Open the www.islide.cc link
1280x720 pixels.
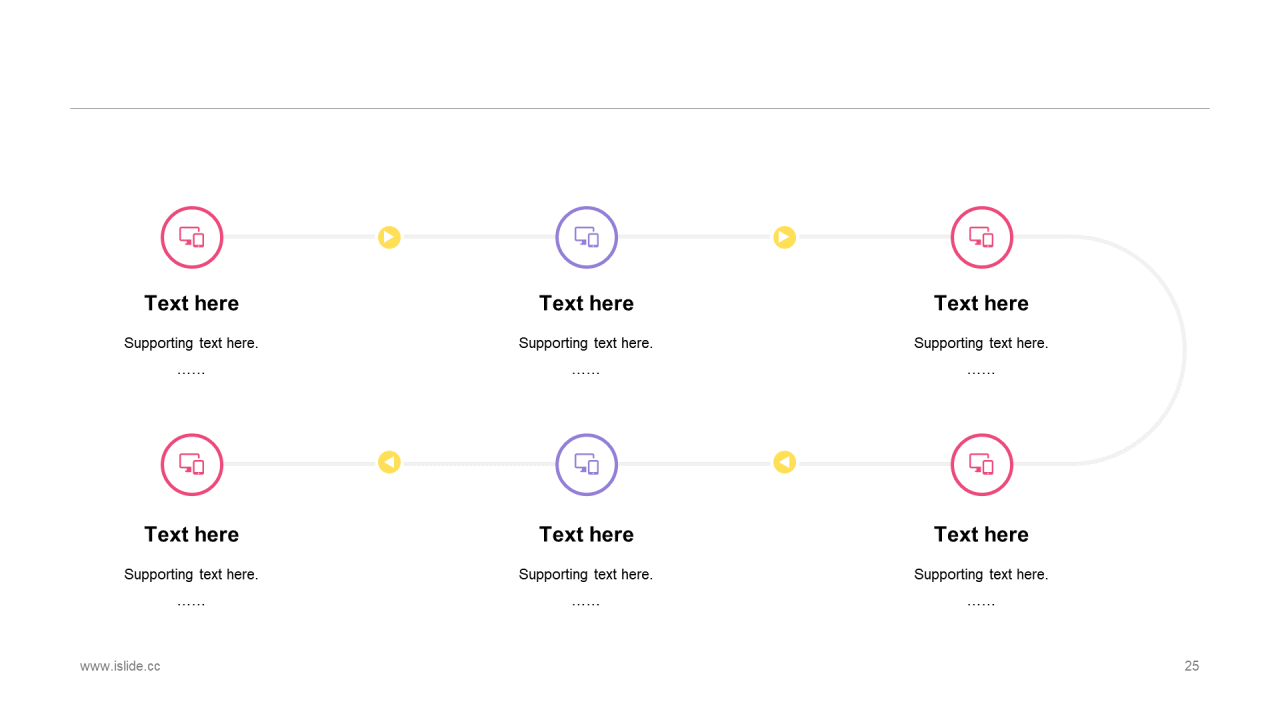(120, 666)
